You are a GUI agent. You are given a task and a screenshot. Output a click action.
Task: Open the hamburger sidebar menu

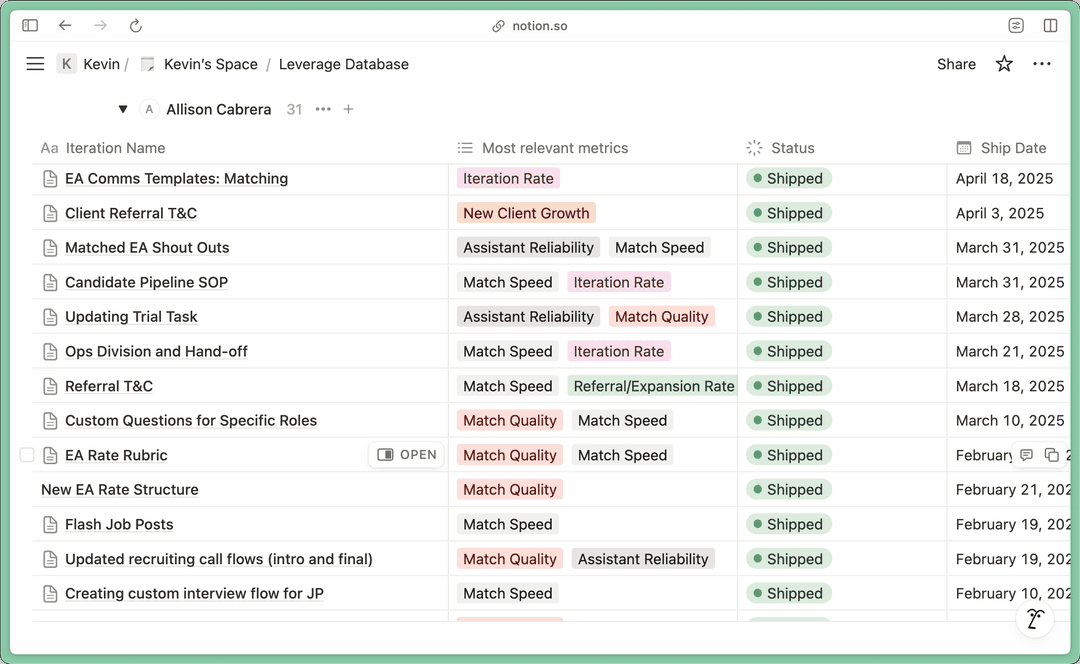pos(35,64)
